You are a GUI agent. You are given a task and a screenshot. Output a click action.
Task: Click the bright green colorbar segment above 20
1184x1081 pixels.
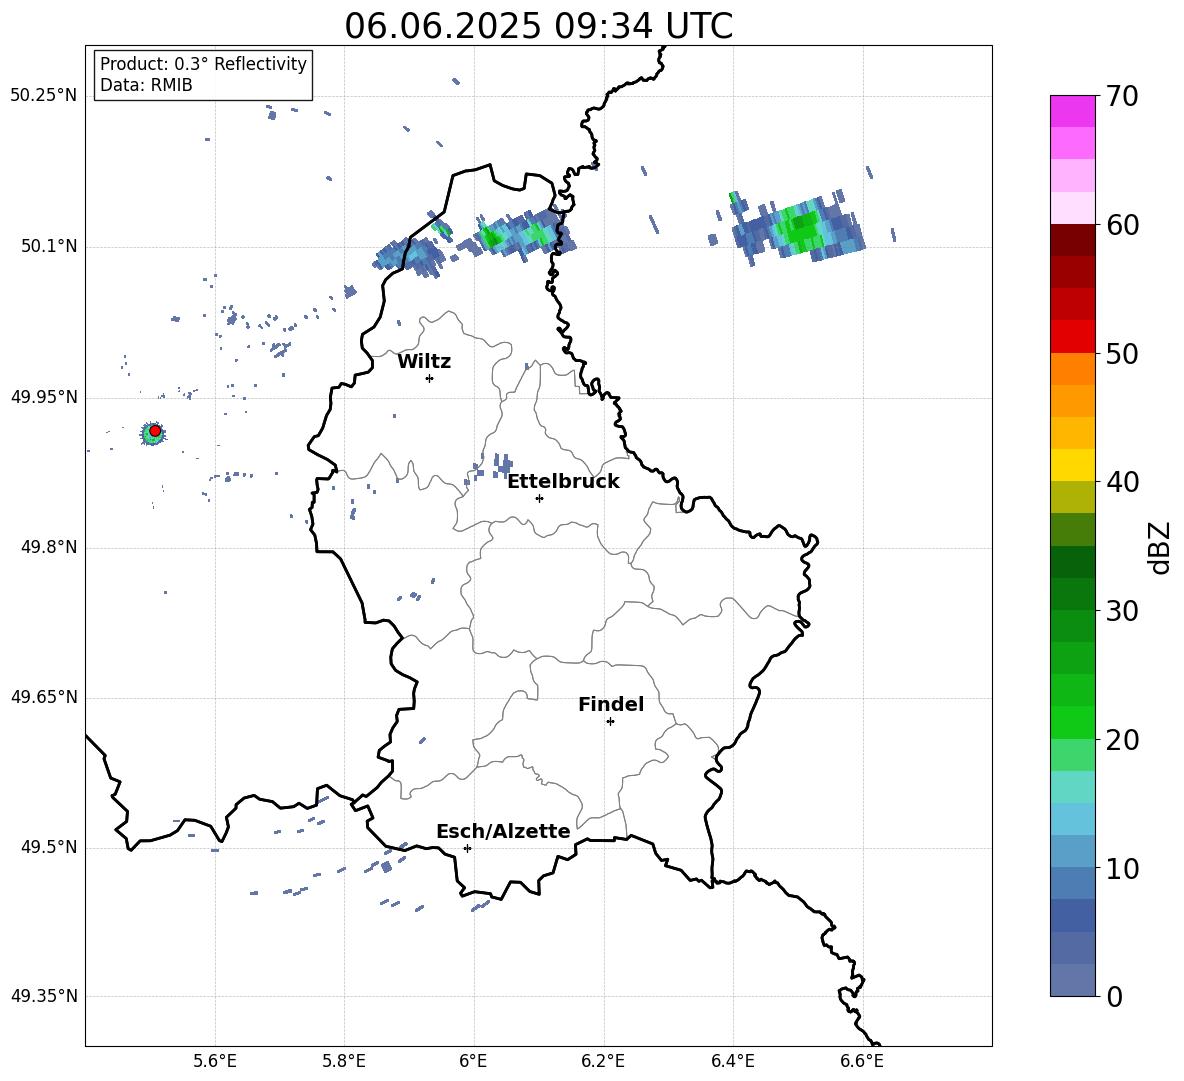1073,722
